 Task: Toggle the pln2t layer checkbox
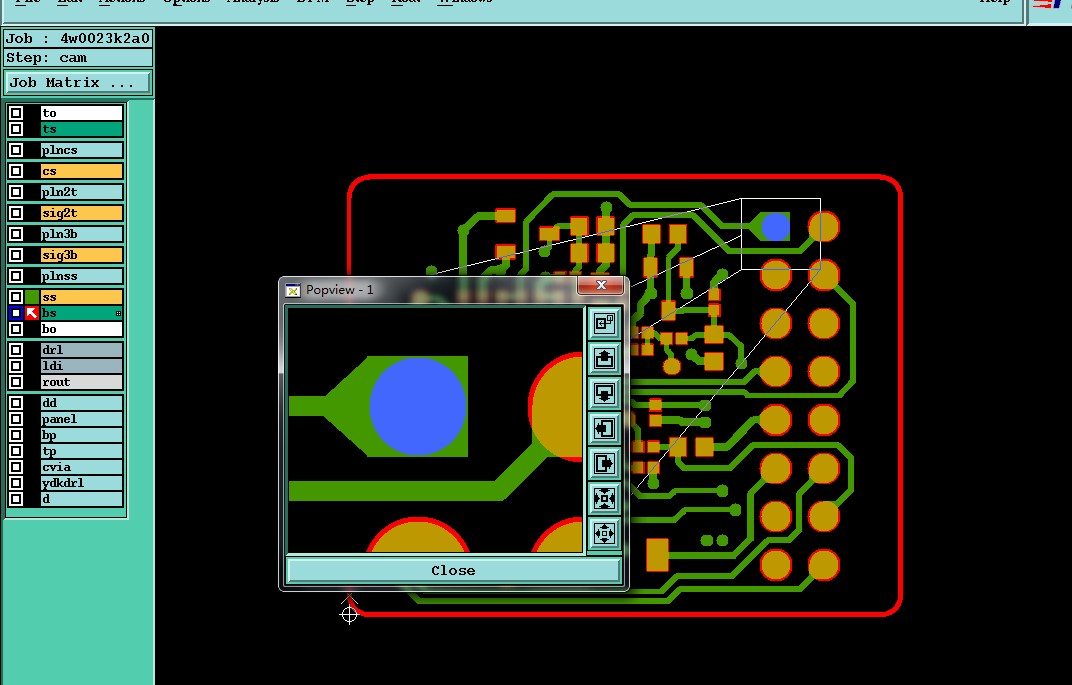pos(16,192)
